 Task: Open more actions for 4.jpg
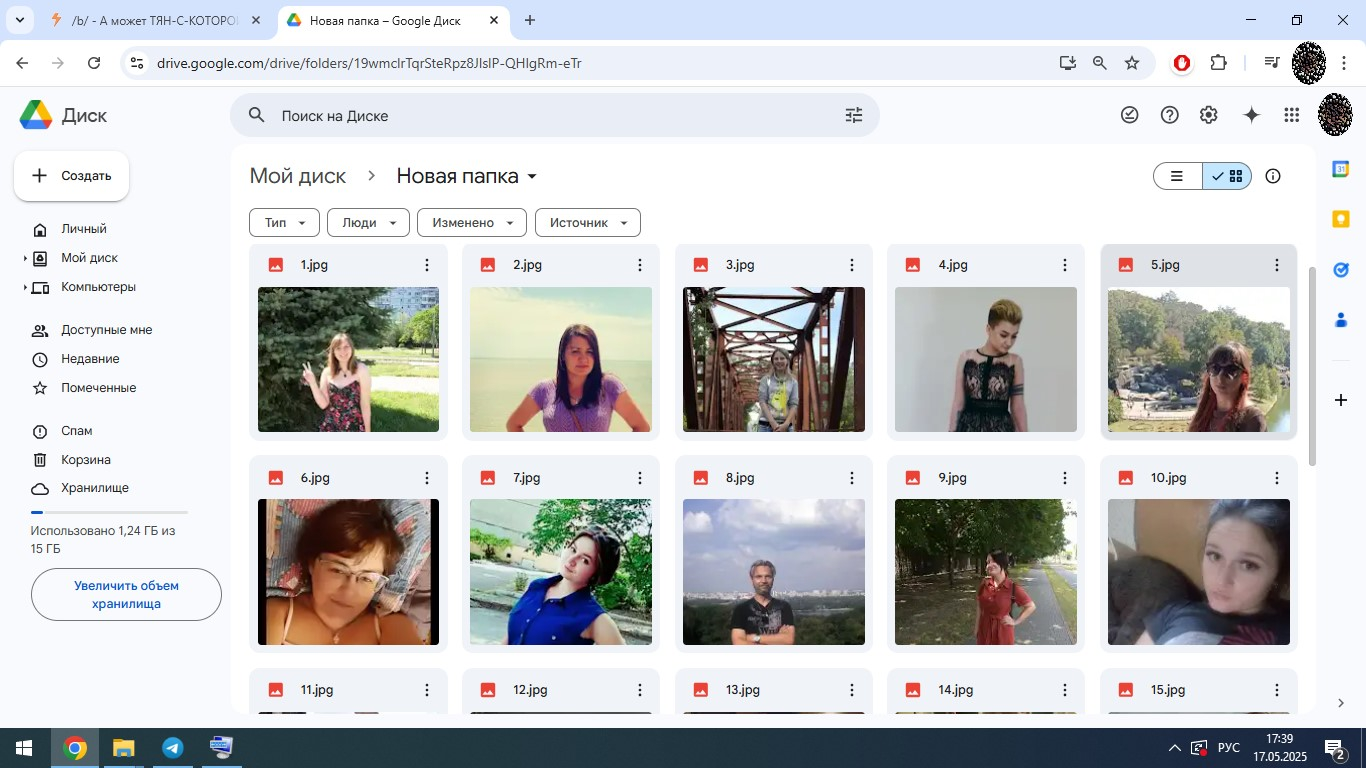tap(1065, 265)
